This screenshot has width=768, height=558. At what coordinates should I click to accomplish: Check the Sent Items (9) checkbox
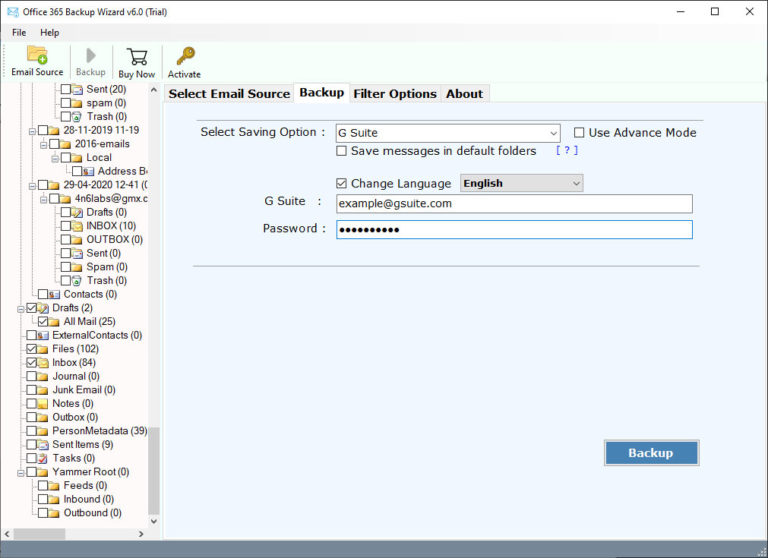pos(31,445)
